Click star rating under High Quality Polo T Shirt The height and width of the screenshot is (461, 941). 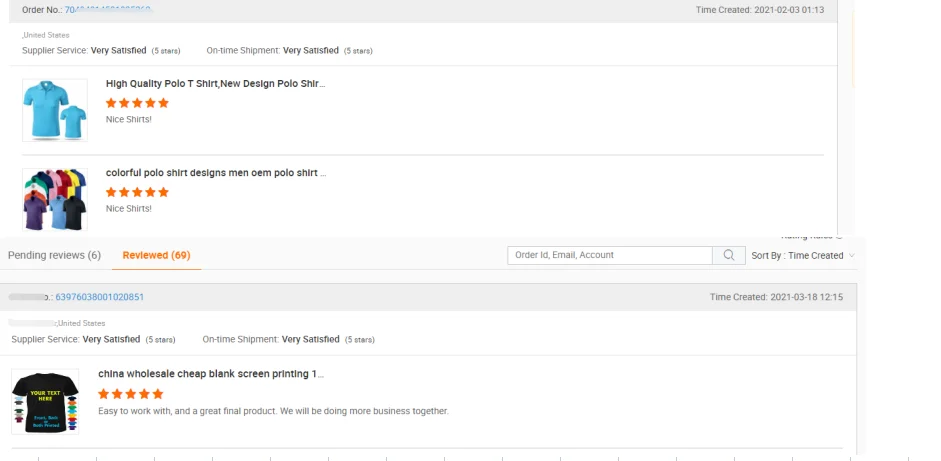pos(137,103)
